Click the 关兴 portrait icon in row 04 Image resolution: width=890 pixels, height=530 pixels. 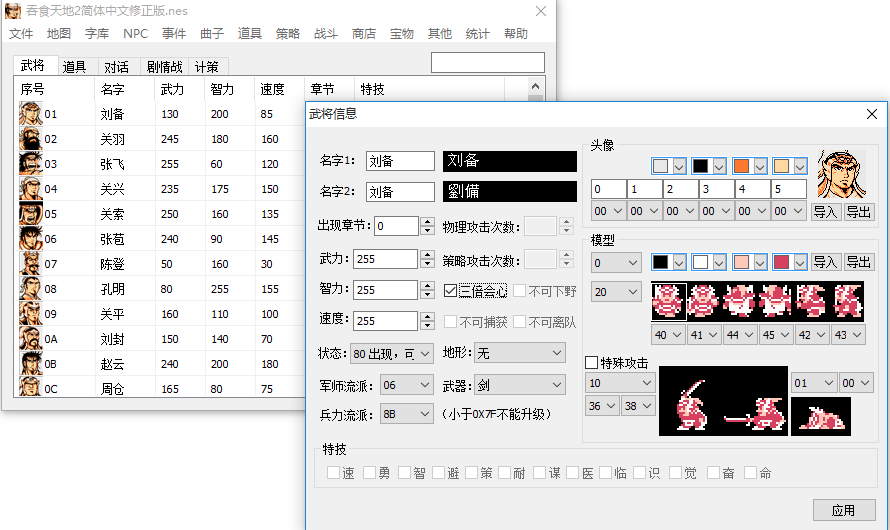pos(31,188)
